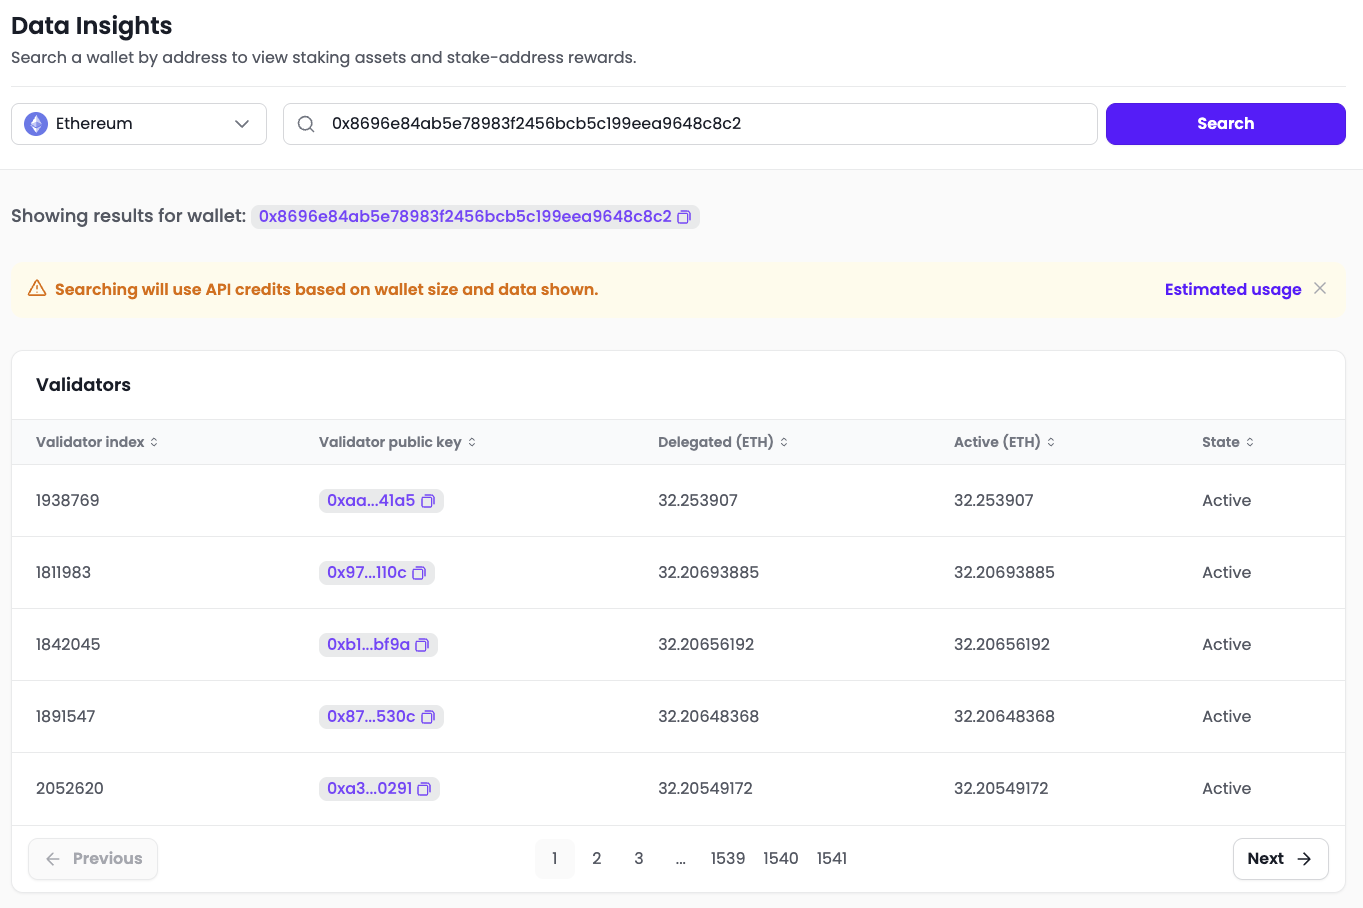Open validator key link 0x87...530c
The image size is (1363, 908).
click(x=371, y=717)
